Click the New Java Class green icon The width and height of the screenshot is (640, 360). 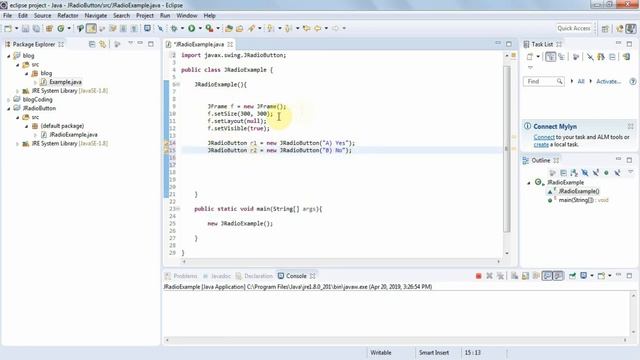(61, 28)
